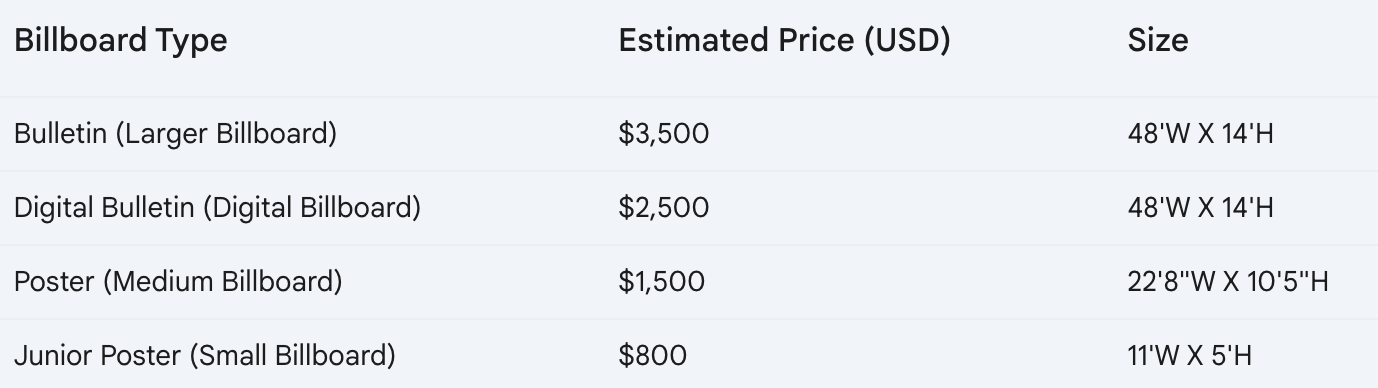Click the $3,500 price cell
The image size is (1378, 388).
(x=663, y=134)
